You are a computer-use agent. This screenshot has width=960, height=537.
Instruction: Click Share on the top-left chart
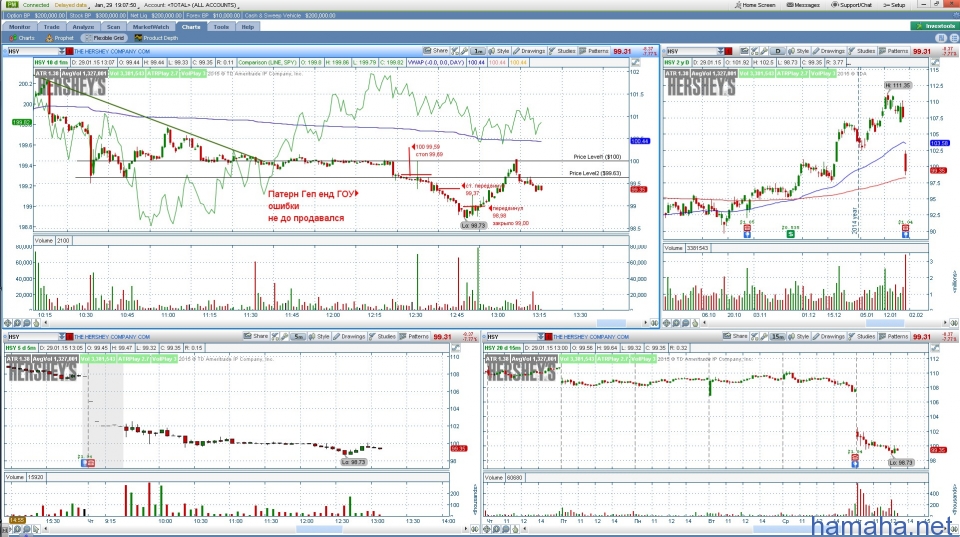coord(435,51)
